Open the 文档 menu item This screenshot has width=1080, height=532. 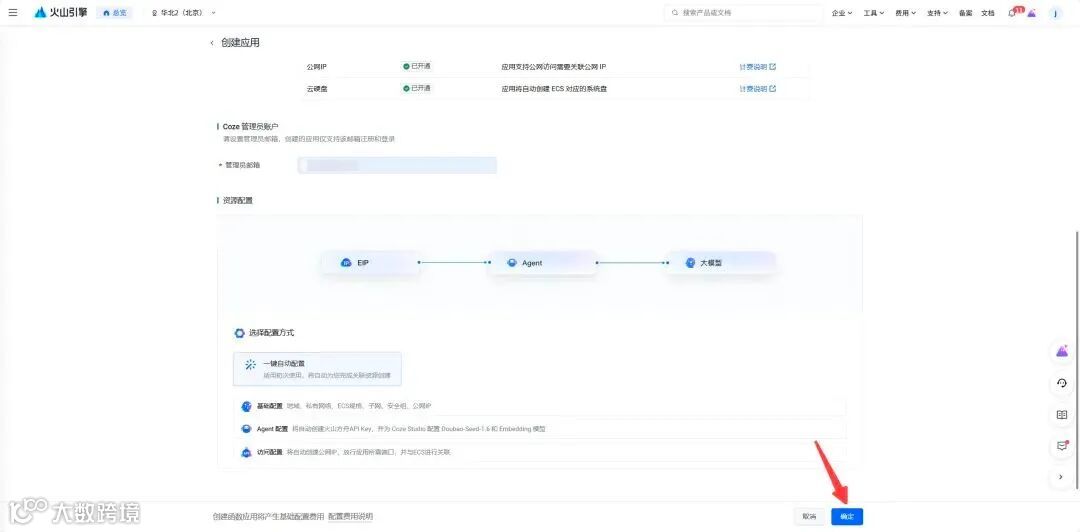point(988,13)
